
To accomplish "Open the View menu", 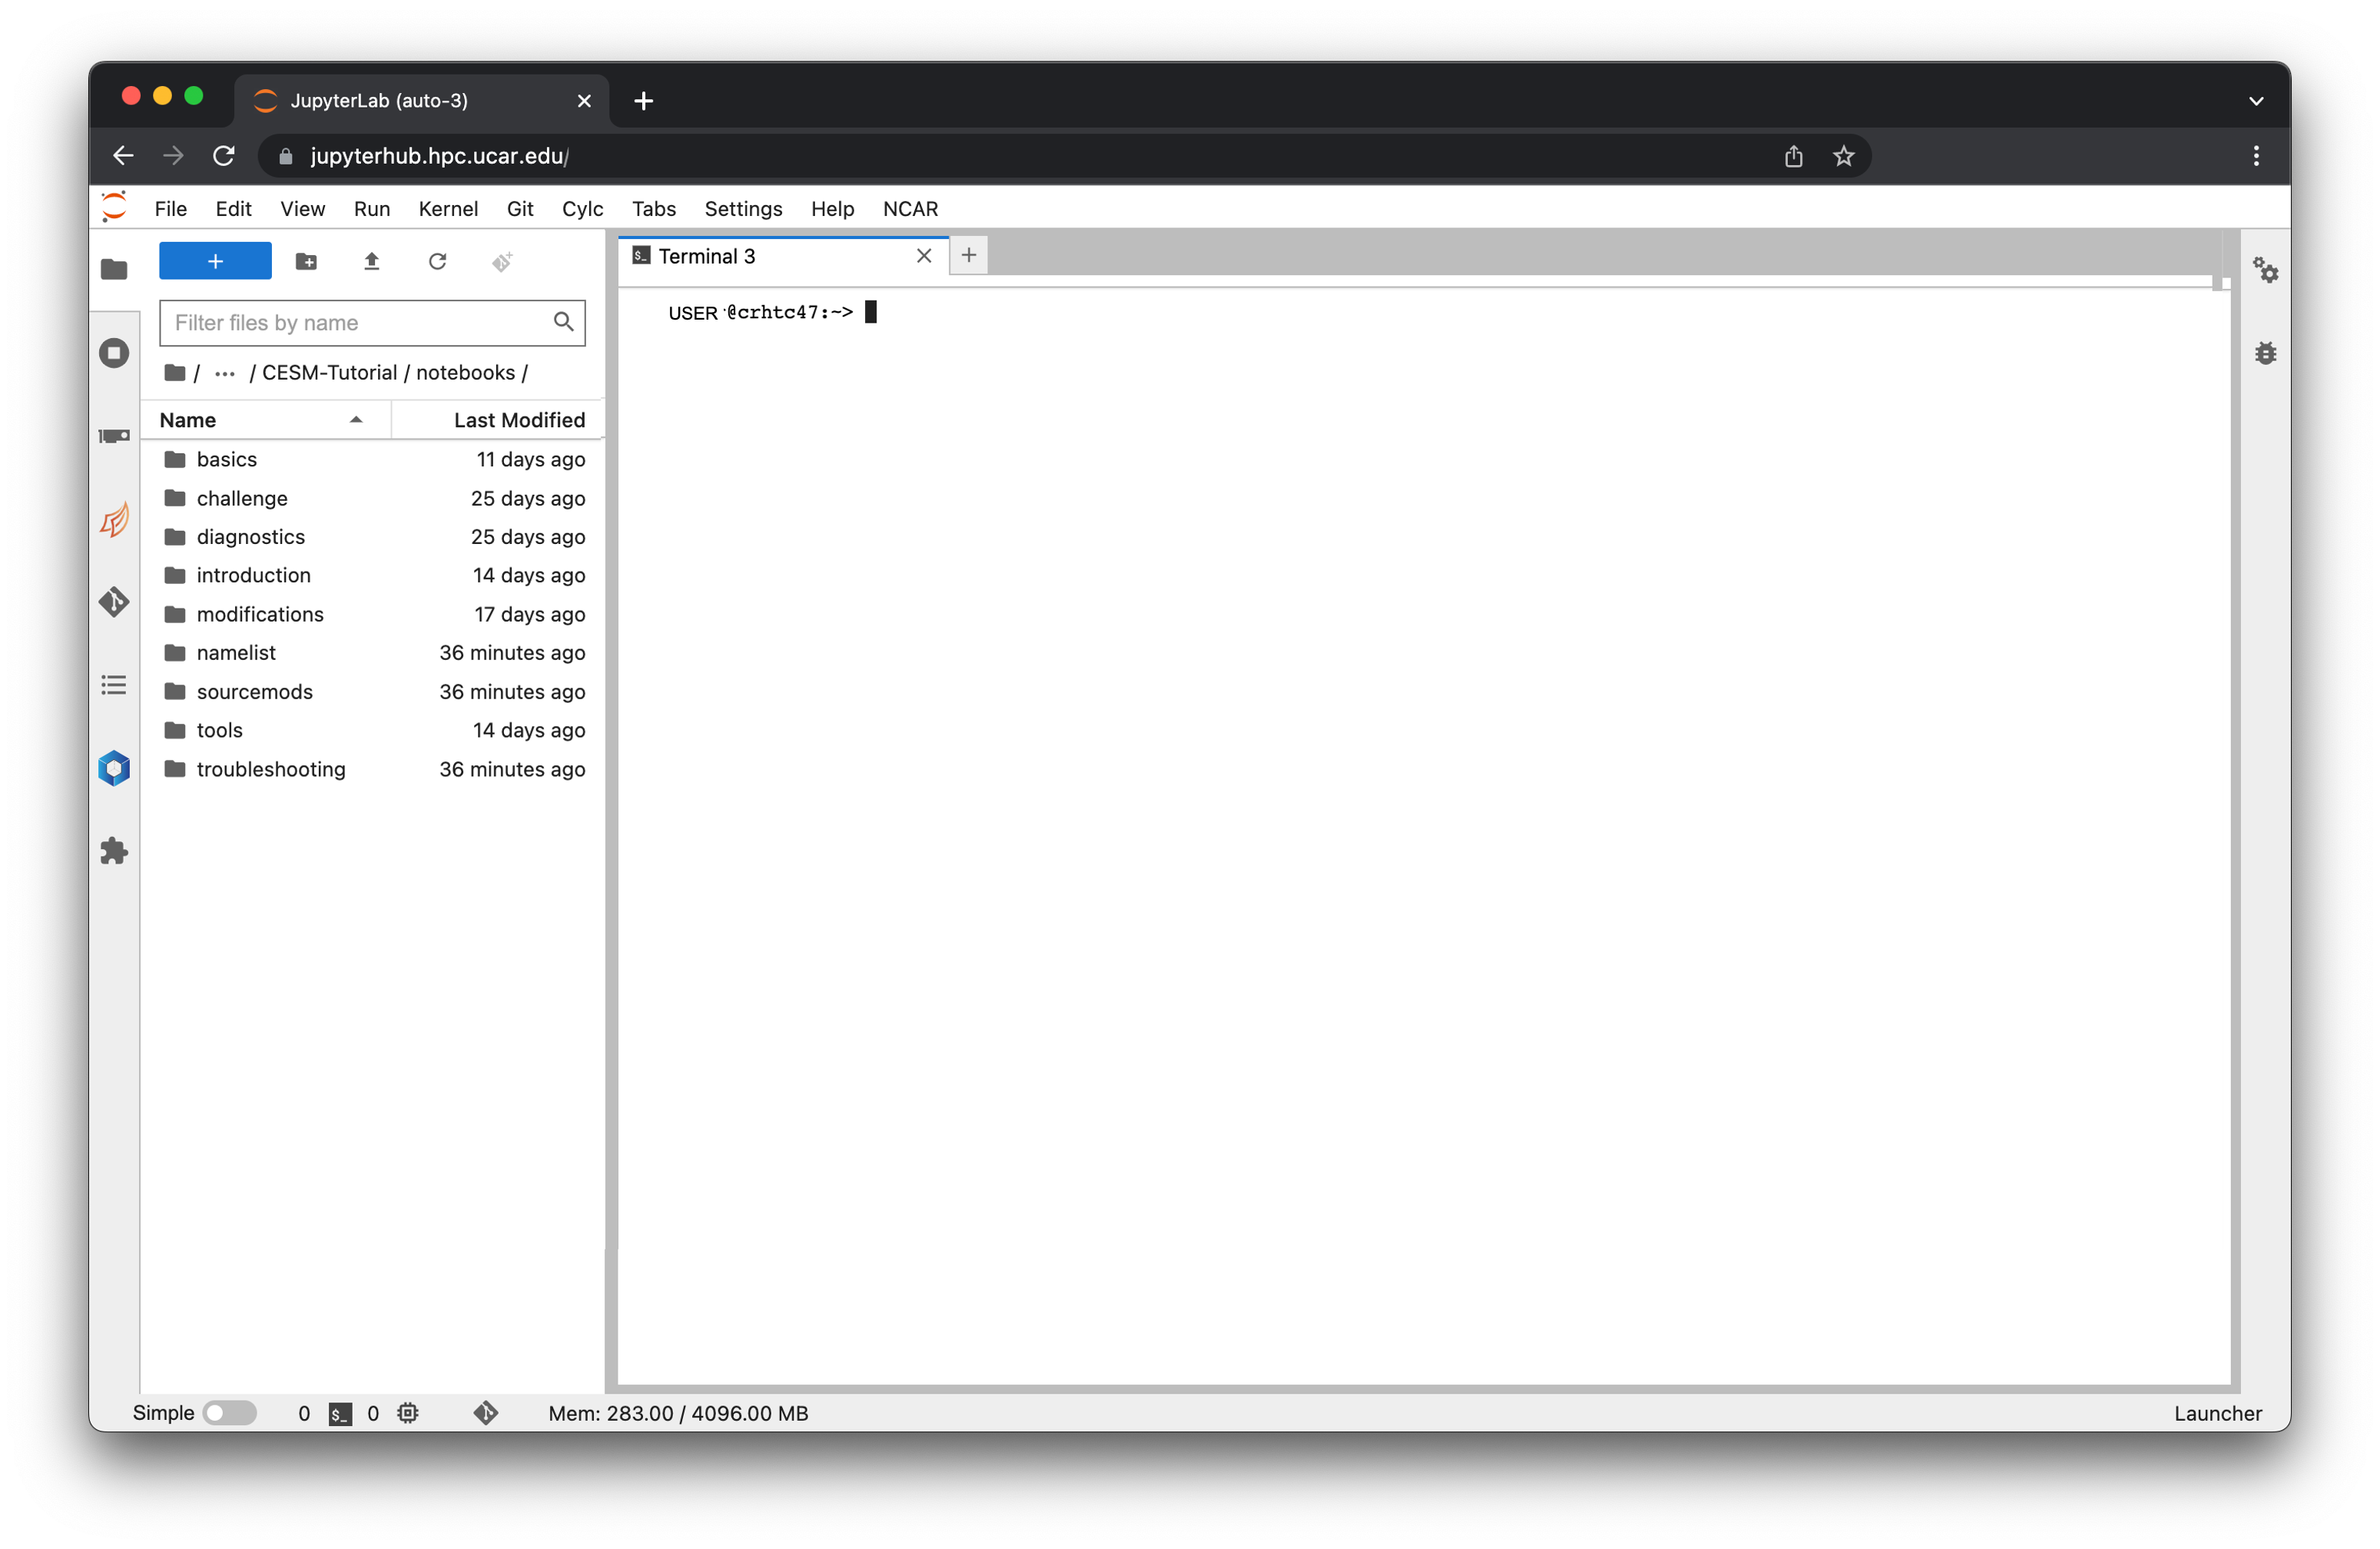I will [x=302, y=209].
